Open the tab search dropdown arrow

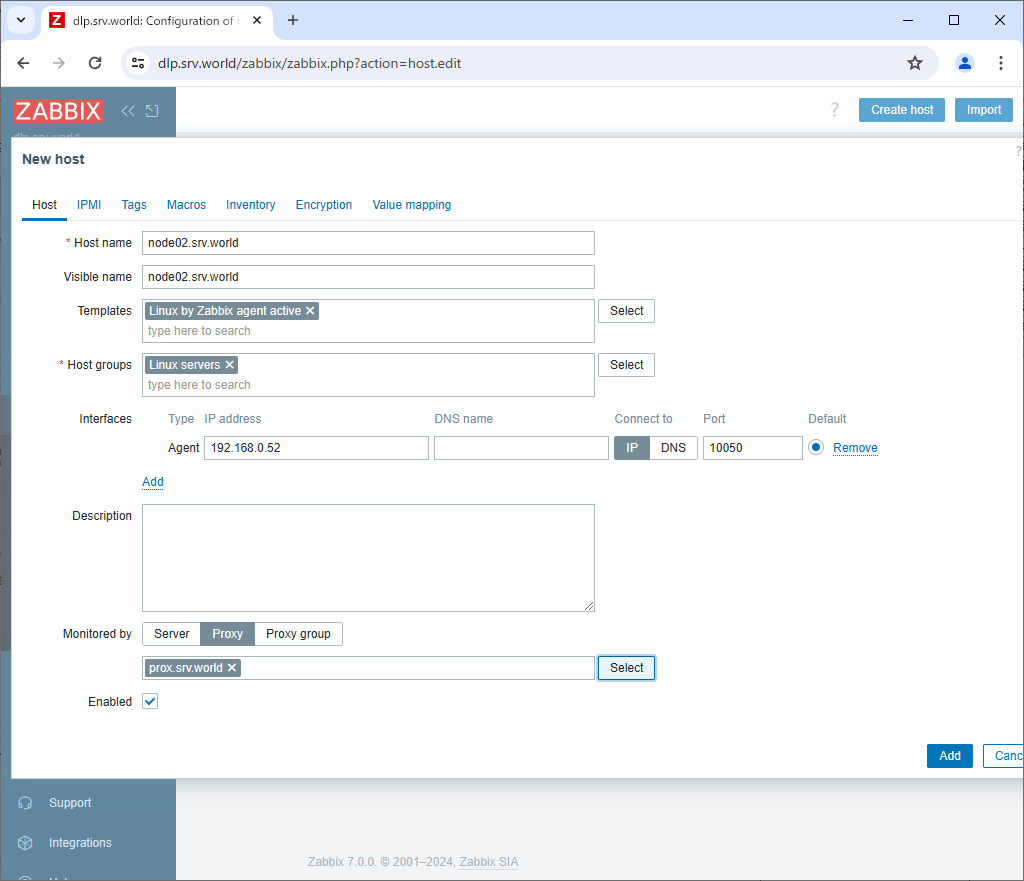pos(21,20)
